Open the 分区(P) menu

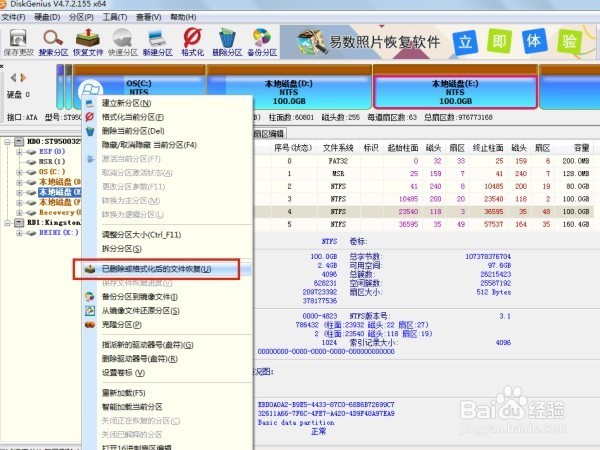click(x=81, y=17)
